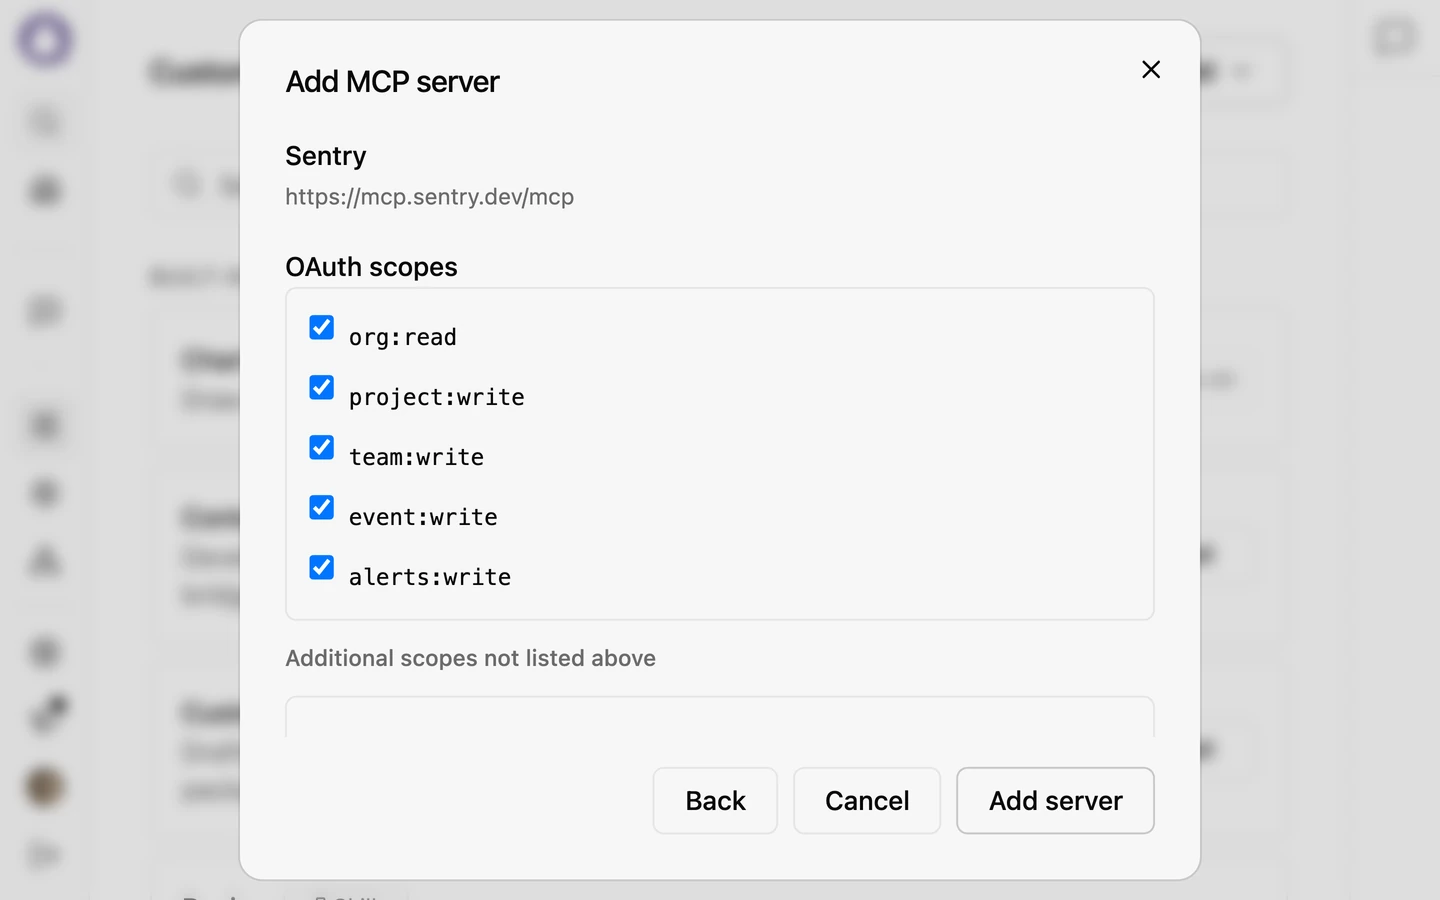Image resolution: width=1440 pixels, height=900 pixels.
Task: Toggle the project:write scope checkbox
Action: pos(321,387)
